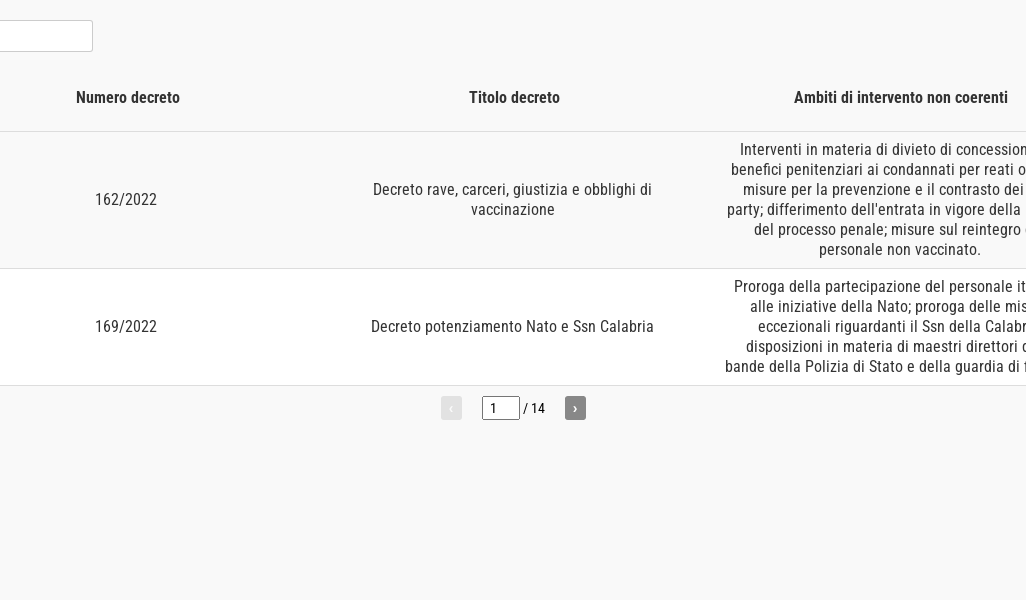Screen dimensions: 1026x600
Task: Click the total pages indicator 14
Action: pos(537,408)
